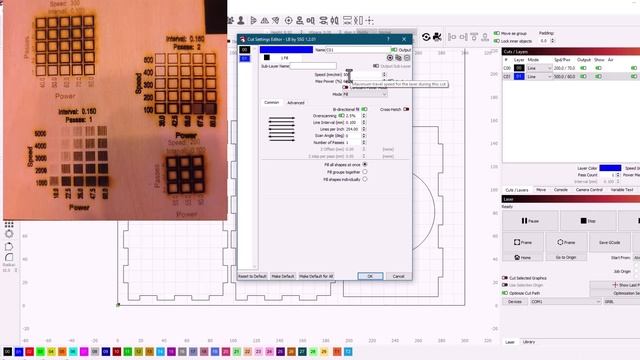Click the circular array gear icon
Viewport: 640px width, 360px height.
coord(9,234)
